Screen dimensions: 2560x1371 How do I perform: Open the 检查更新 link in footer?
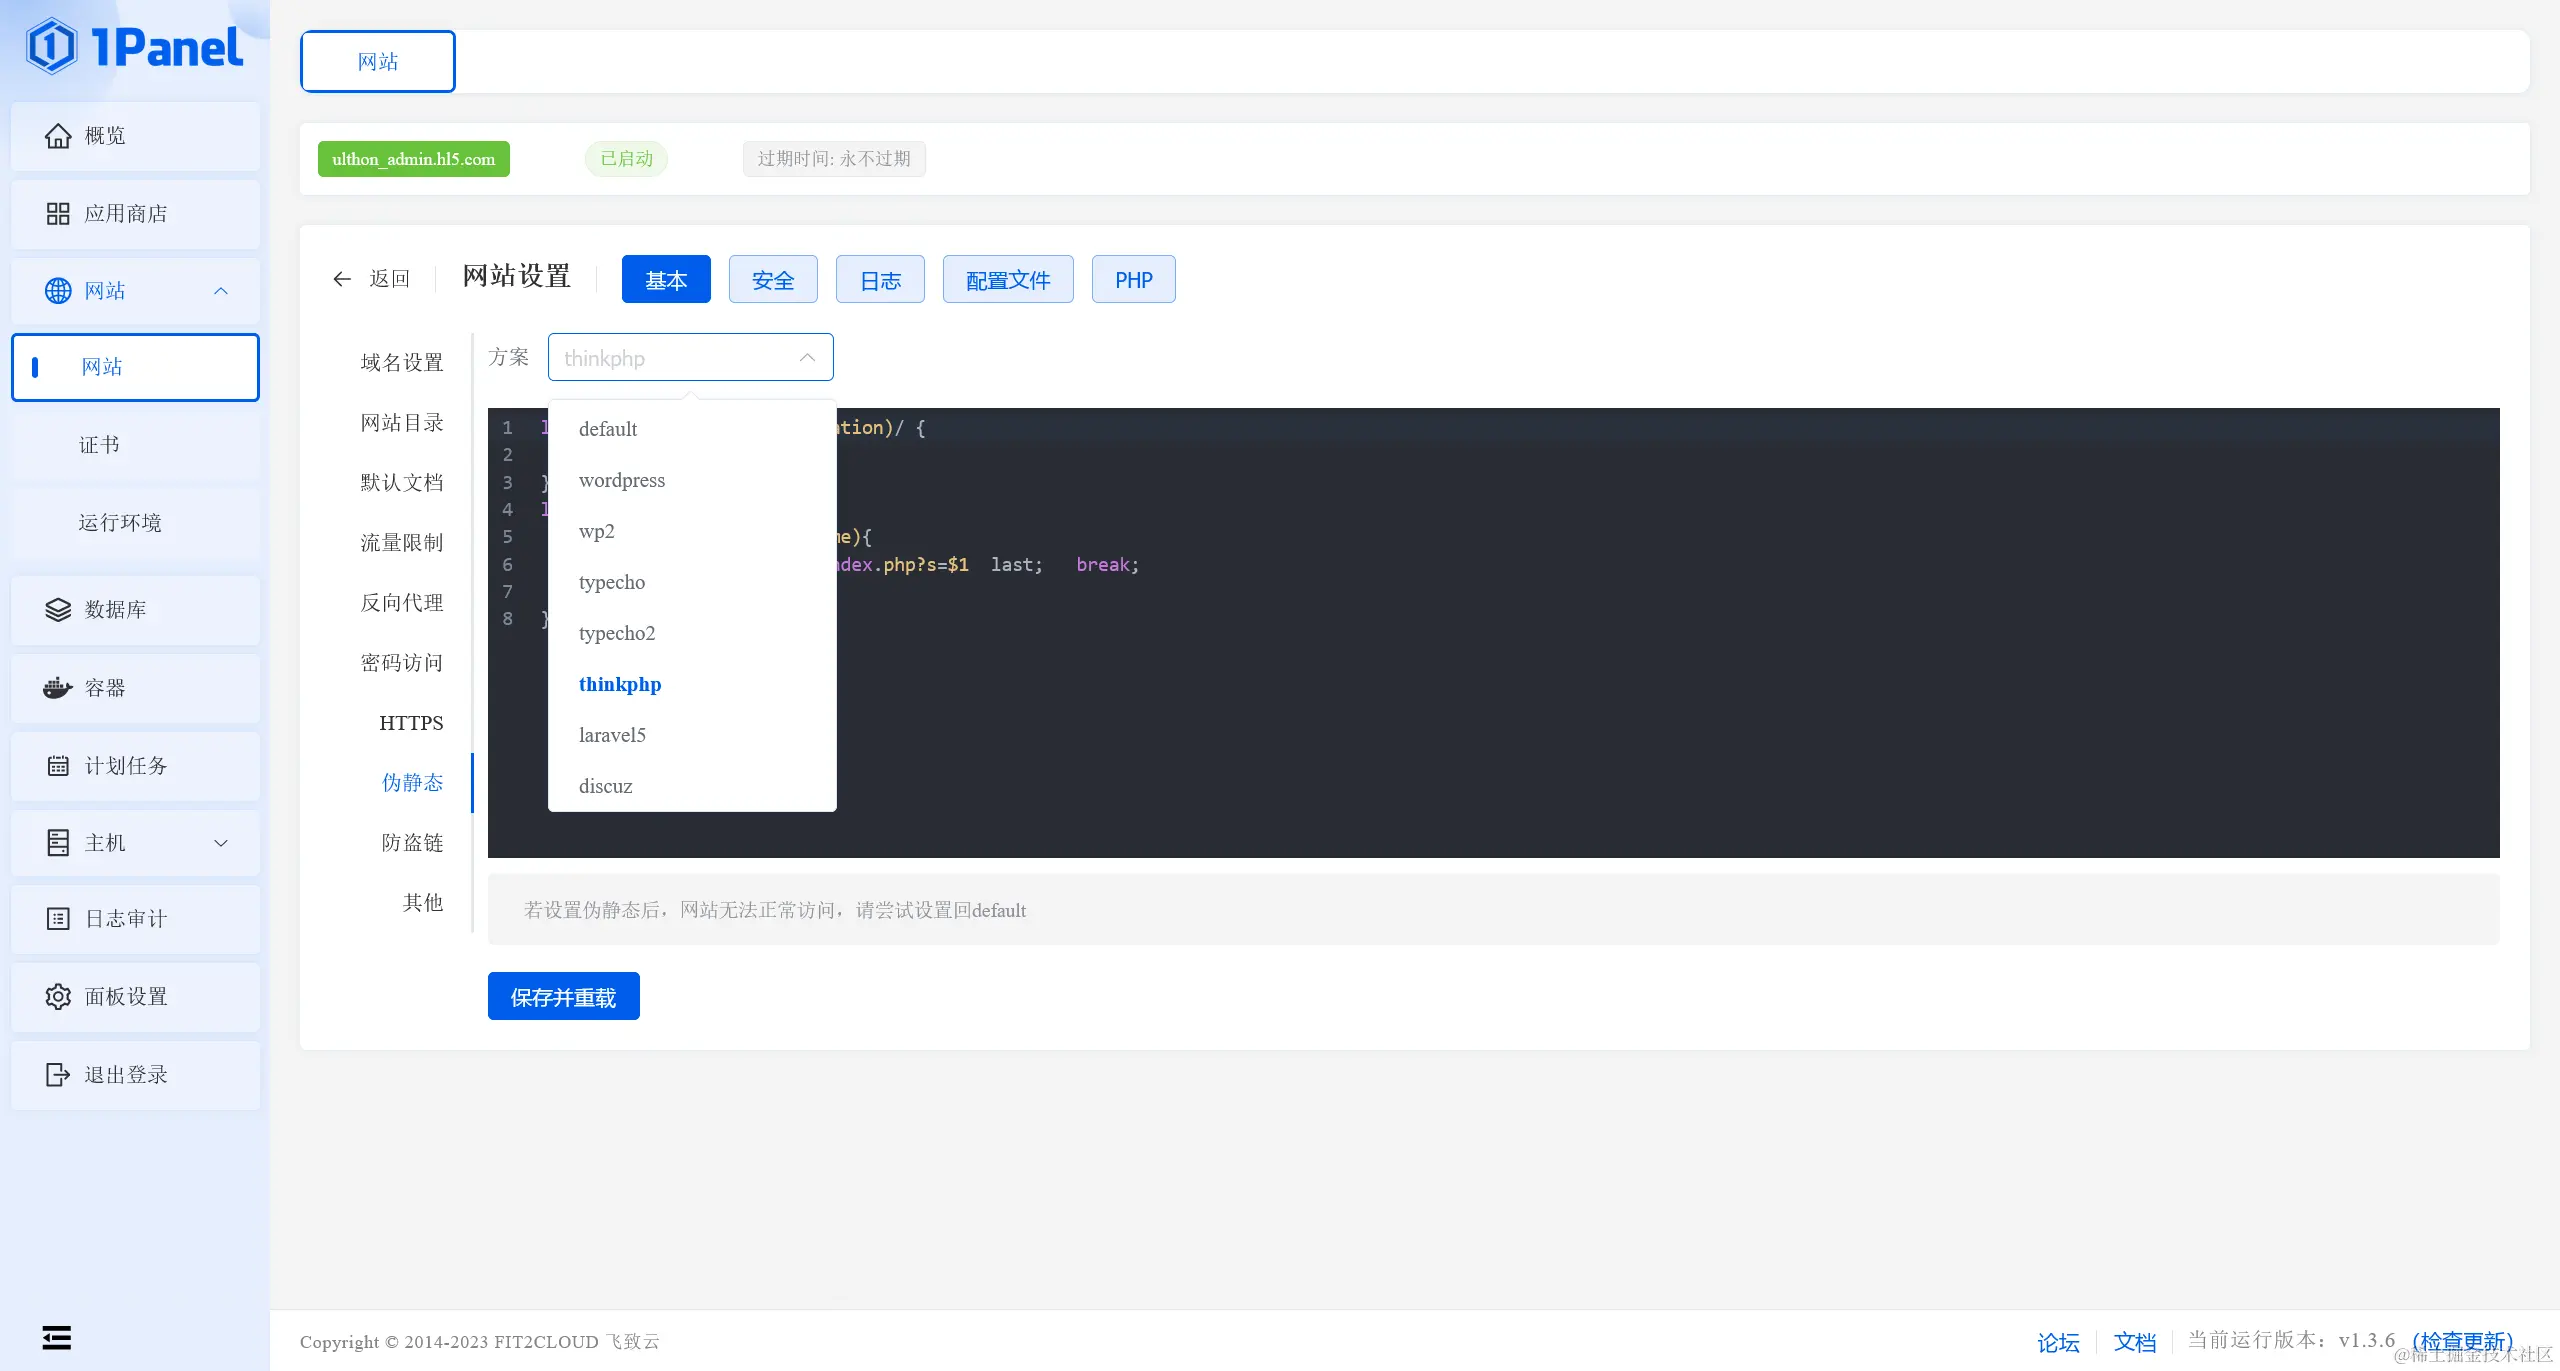[x=2461, y=1342]
